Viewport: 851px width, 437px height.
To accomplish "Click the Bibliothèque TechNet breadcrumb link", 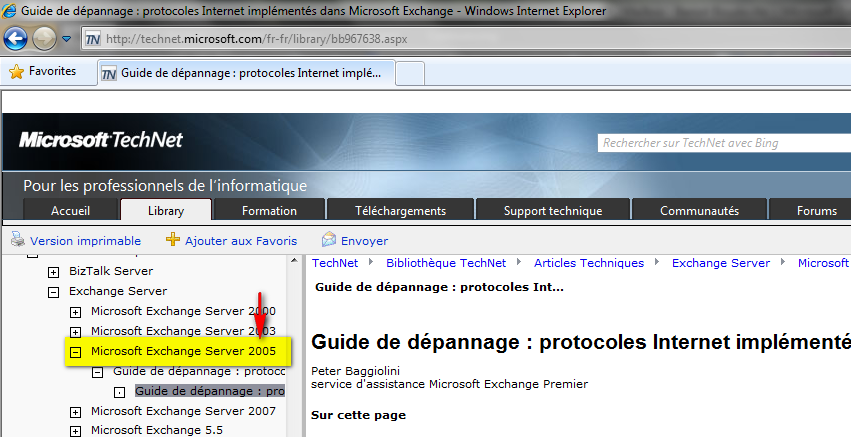I will pyautogui.click(x=446, y=263).
